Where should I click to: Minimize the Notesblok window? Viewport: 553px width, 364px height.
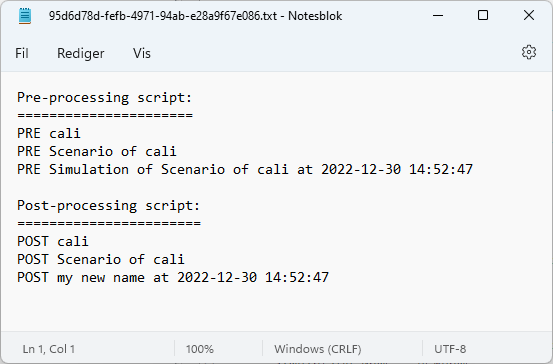438,16
